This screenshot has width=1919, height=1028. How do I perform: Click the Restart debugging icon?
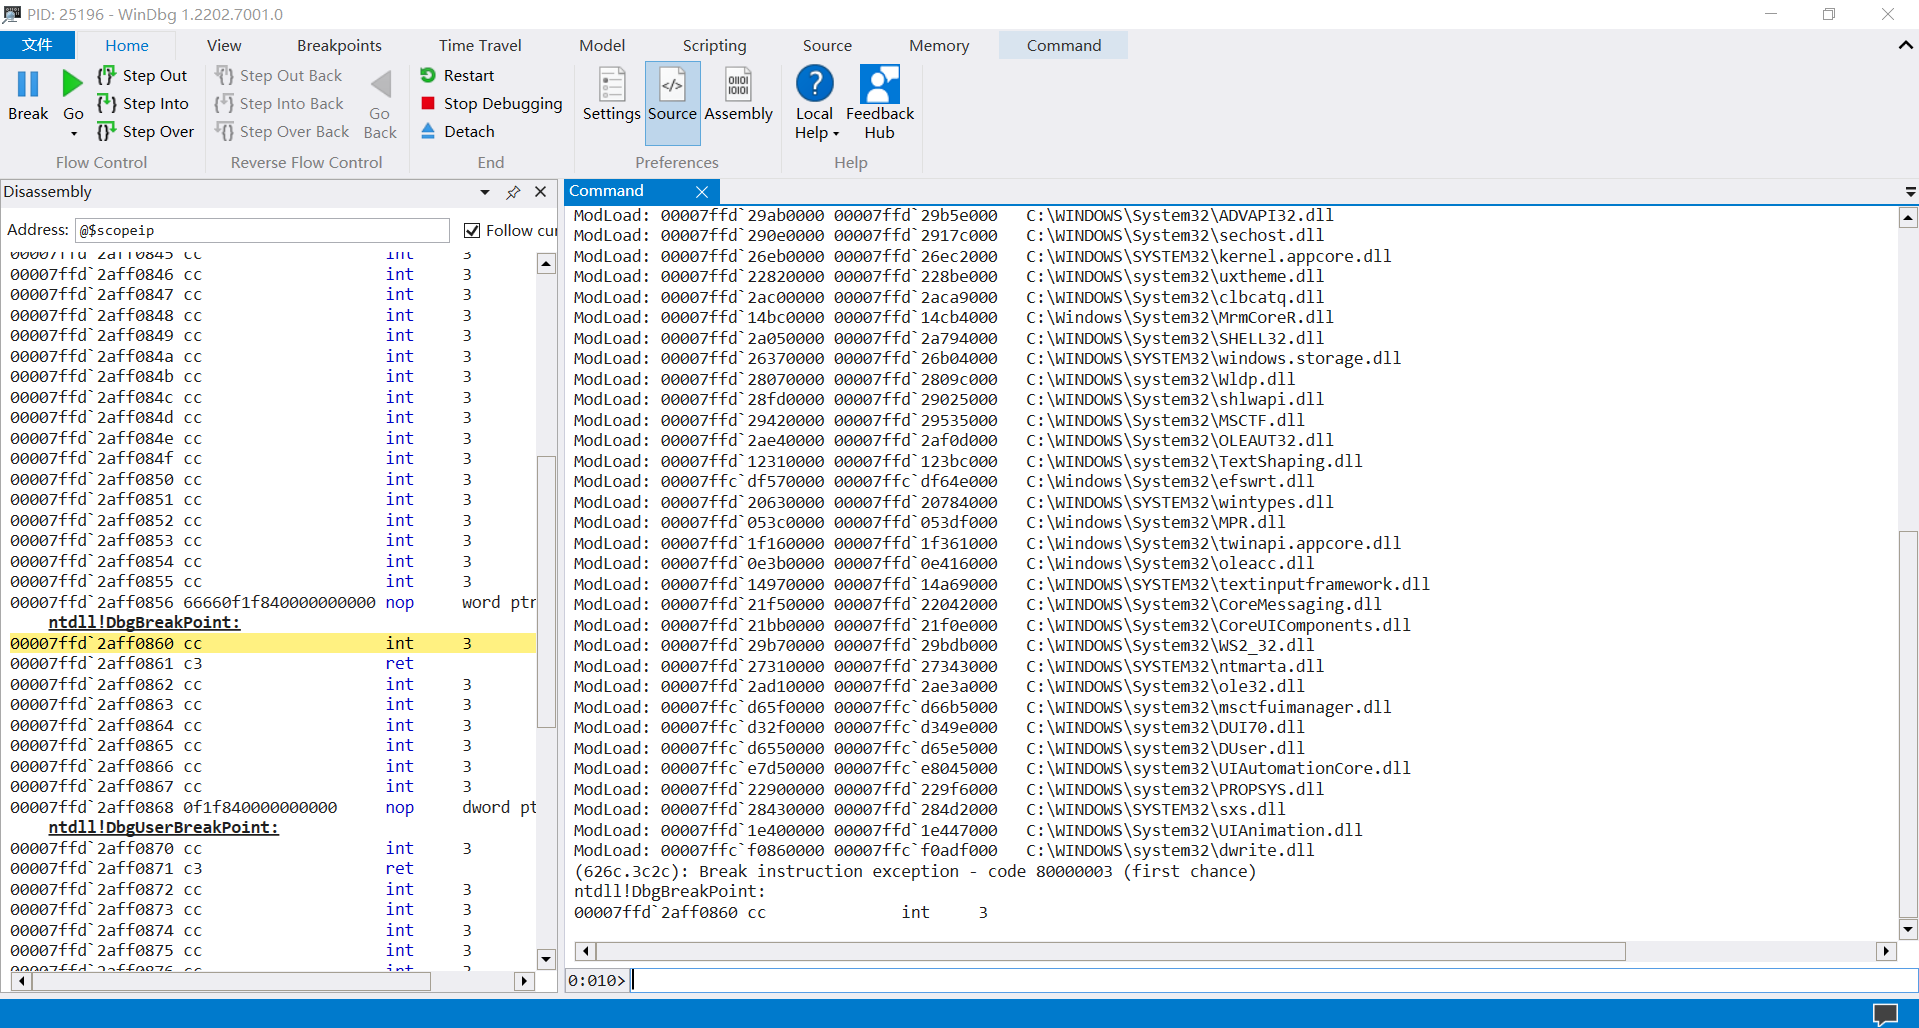tap(428, 75)
